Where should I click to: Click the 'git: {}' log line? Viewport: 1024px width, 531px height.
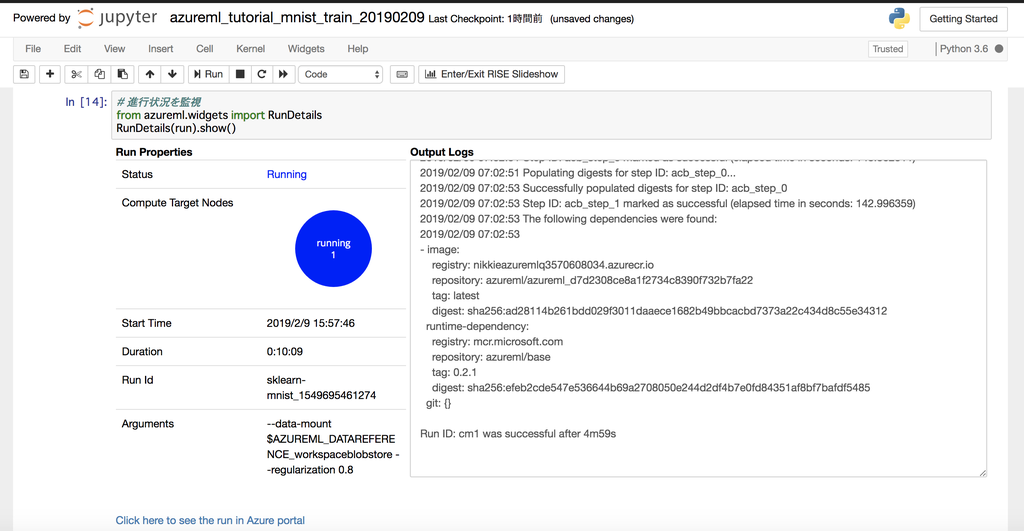438,403
